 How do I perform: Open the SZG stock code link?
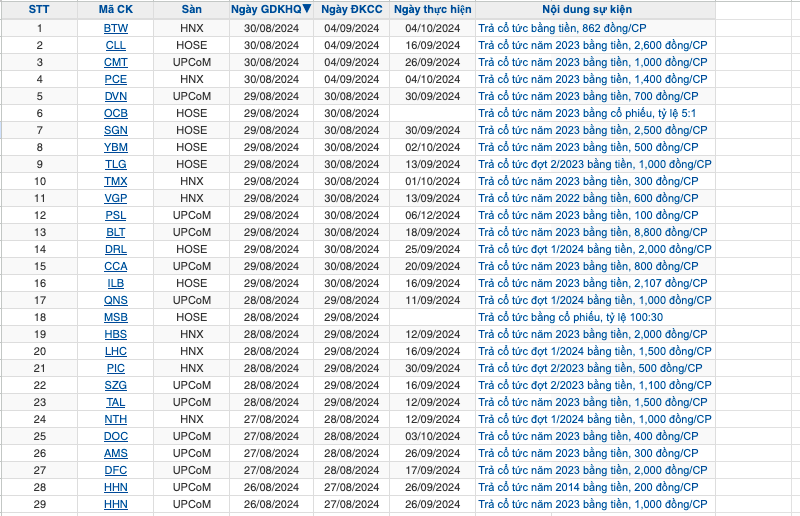116,385
